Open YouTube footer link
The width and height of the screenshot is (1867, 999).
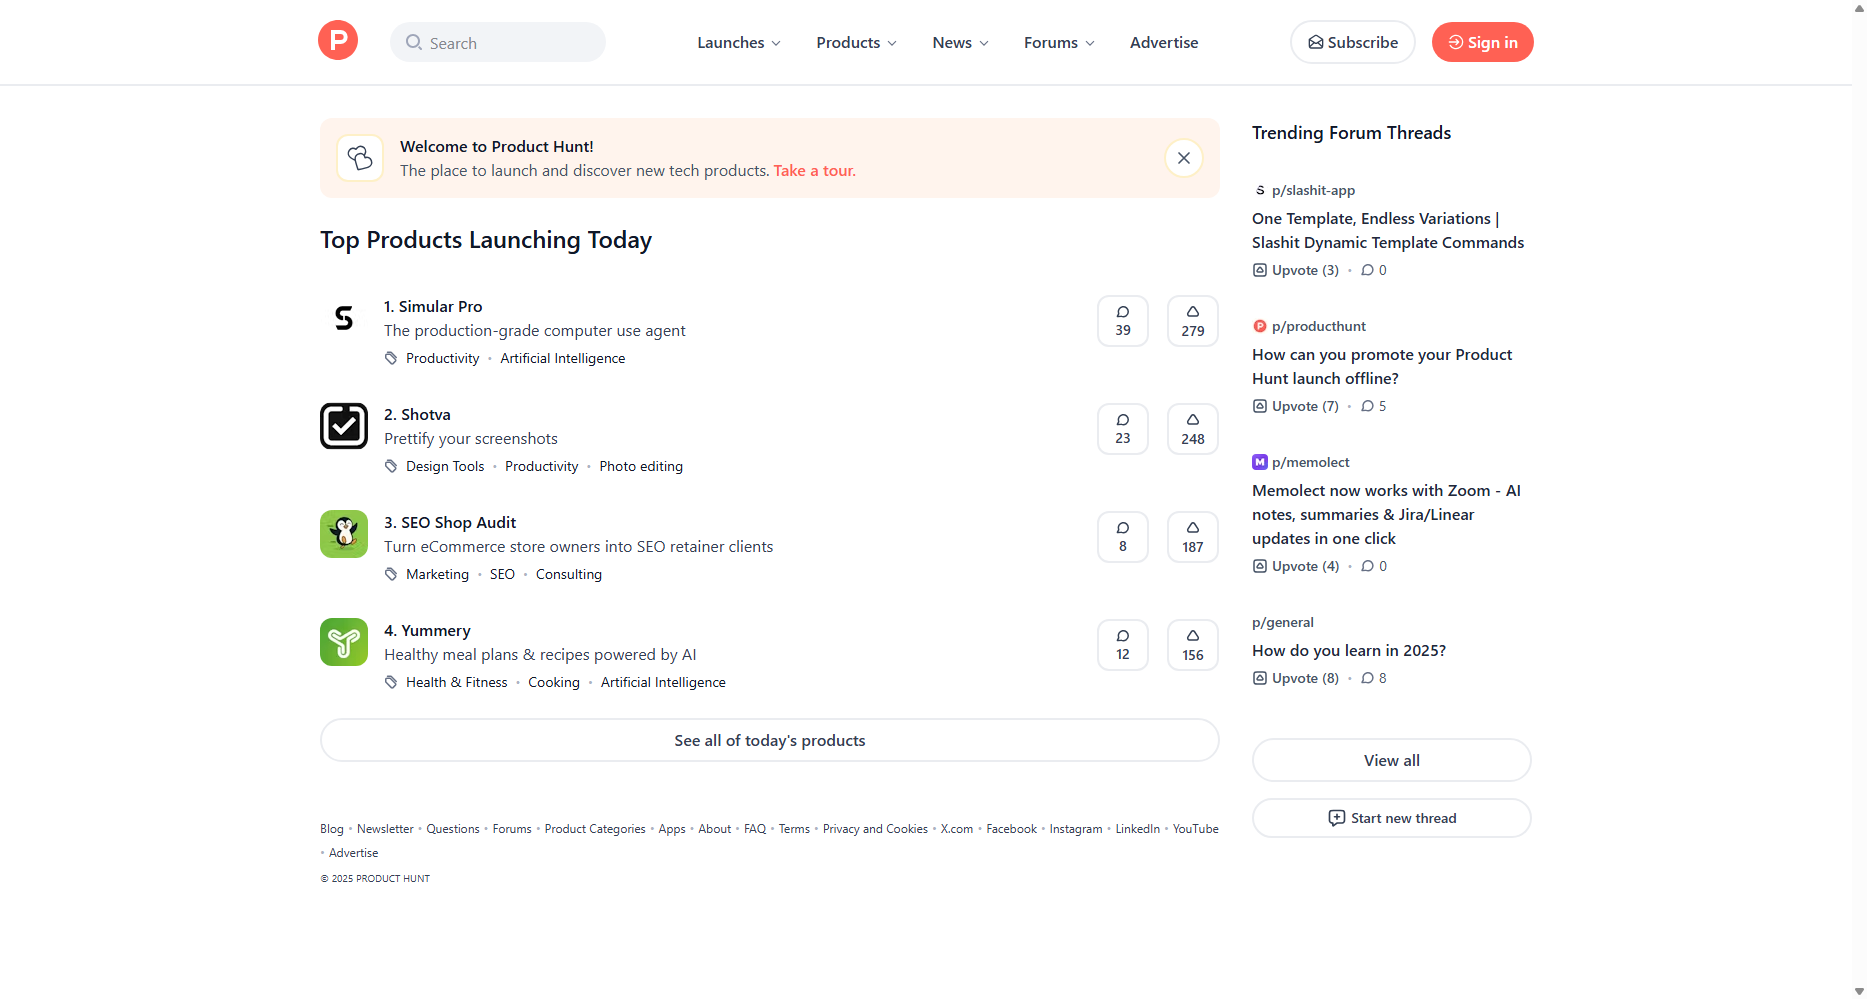(x=1195, y=829)
